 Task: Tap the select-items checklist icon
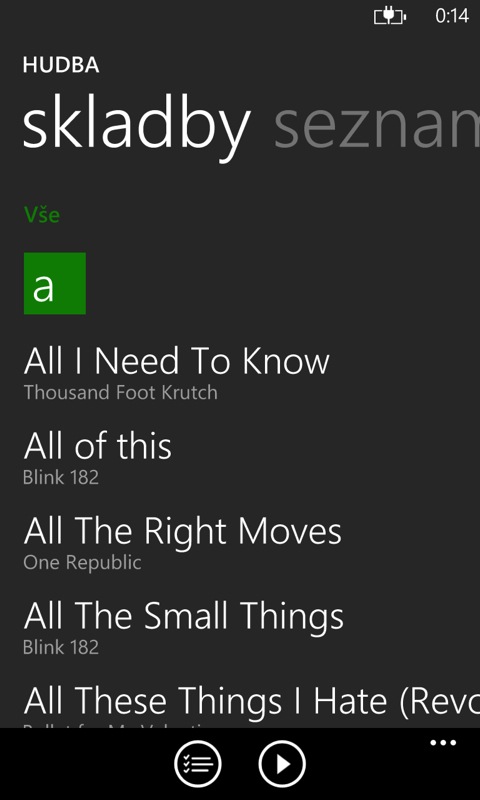click(197, 764)
